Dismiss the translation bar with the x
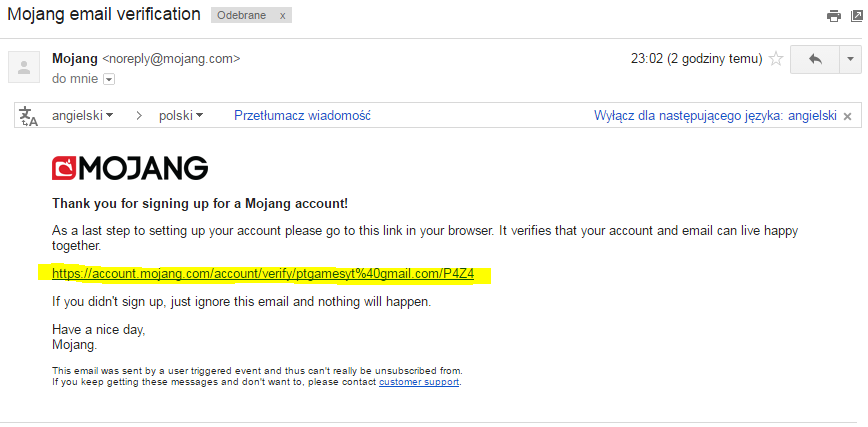The width and height of the screenshot is (868, 427). 847,116
